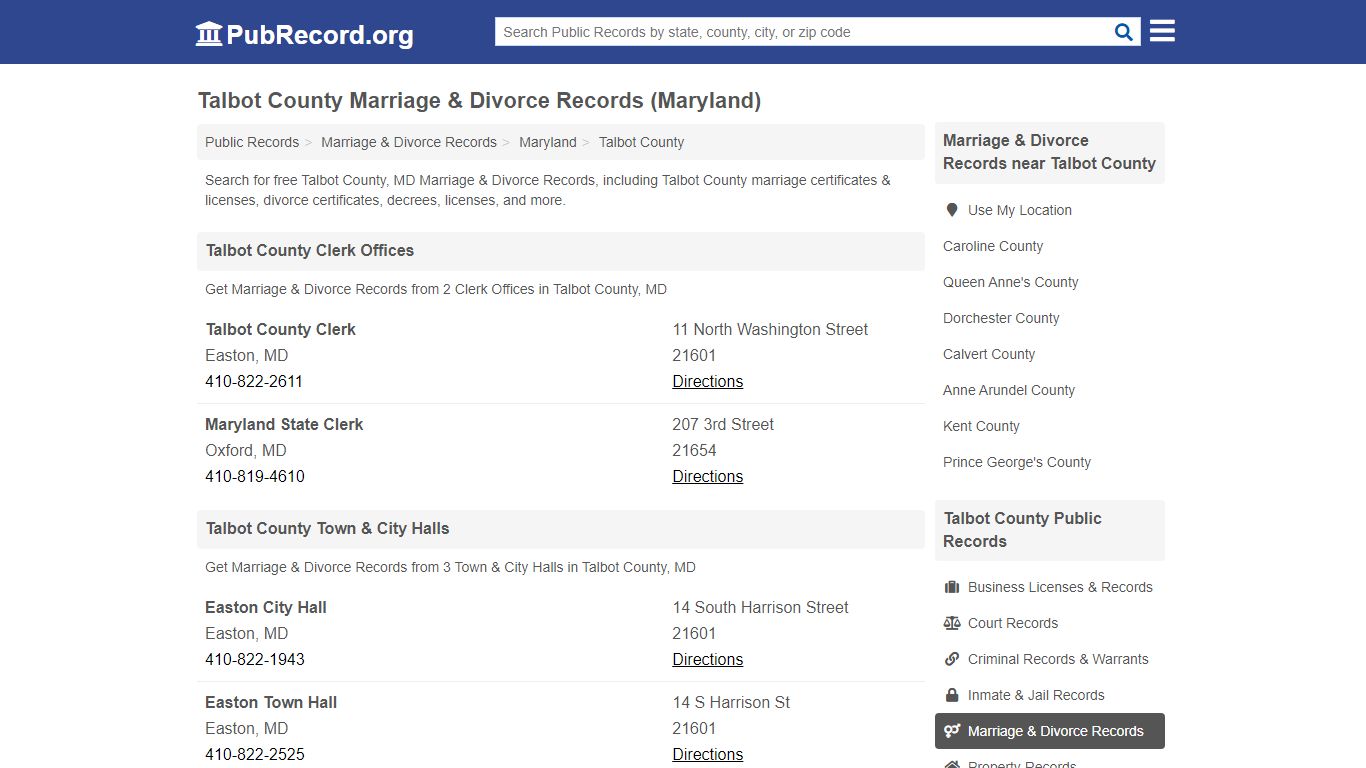Click Talbot County Public Records sidebar heading

pyautogui.click(x=1023, y=530)
